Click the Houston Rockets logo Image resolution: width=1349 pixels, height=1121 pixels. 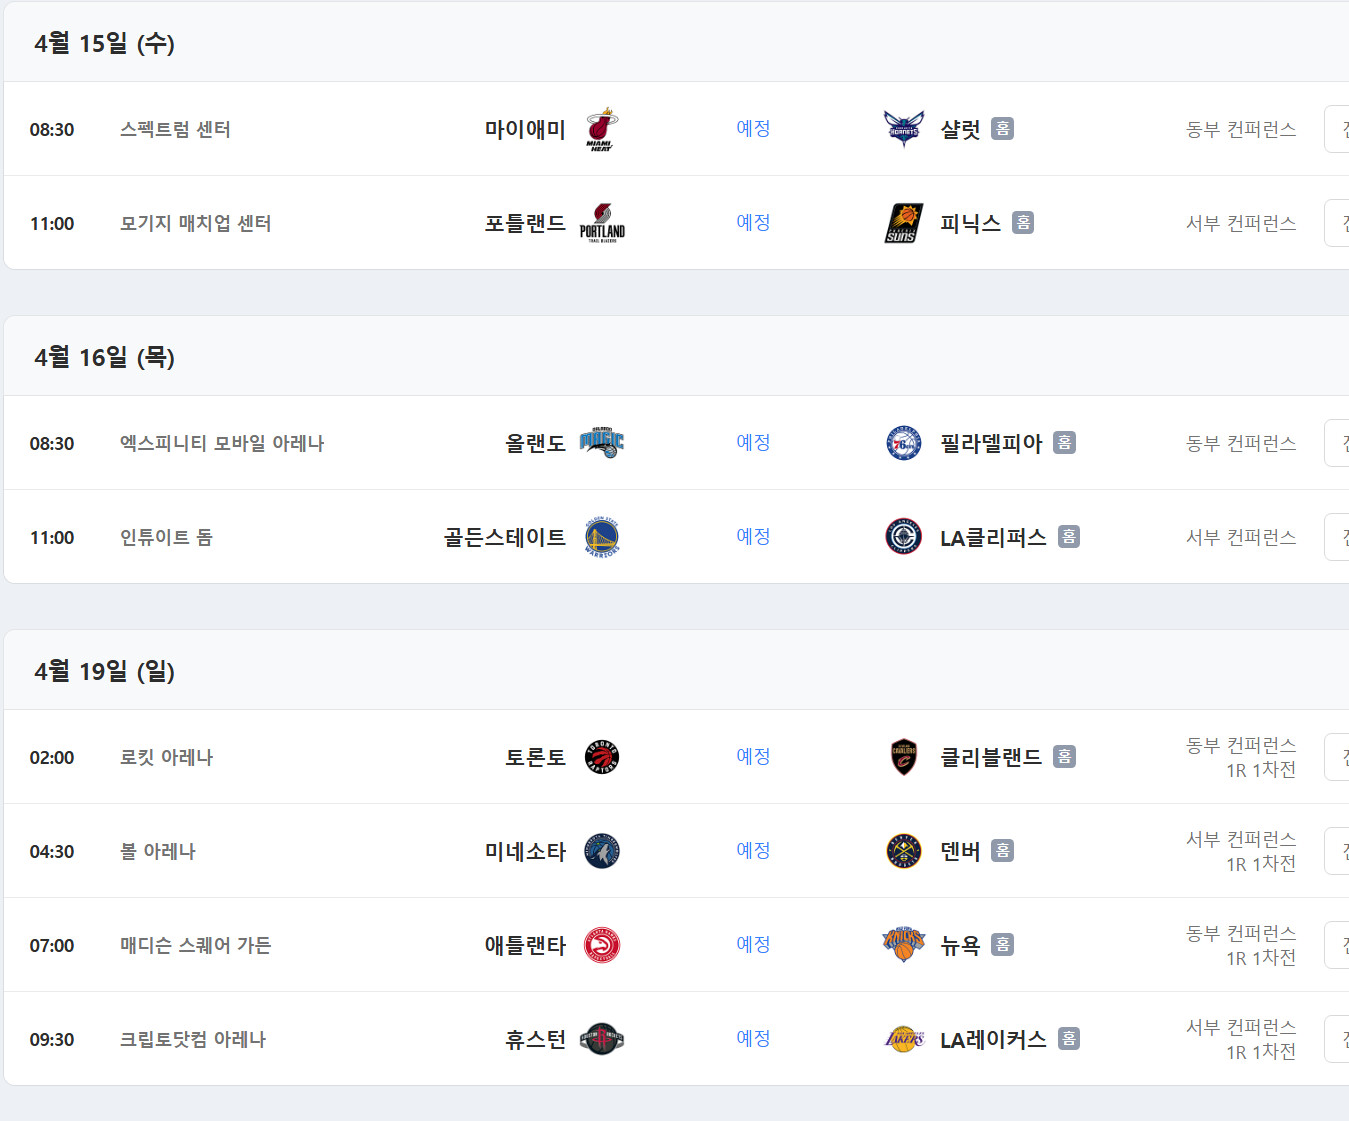coord(602,1039)
